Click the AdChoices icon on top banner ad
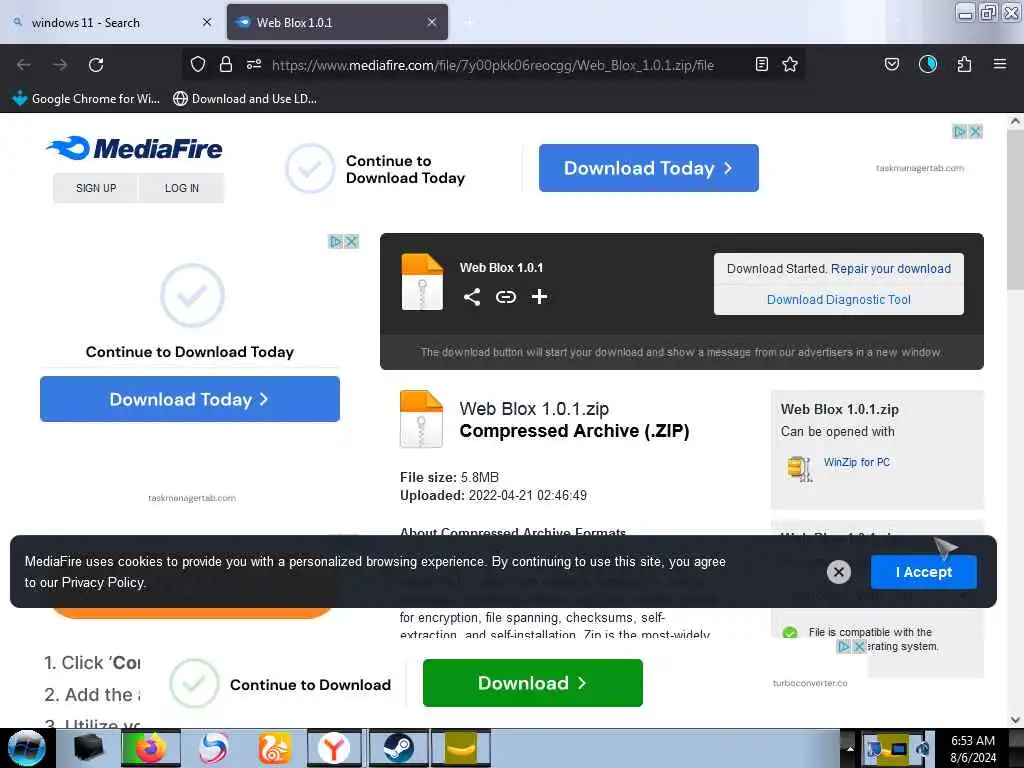1024x768 pixels. [x=959, y=132]
